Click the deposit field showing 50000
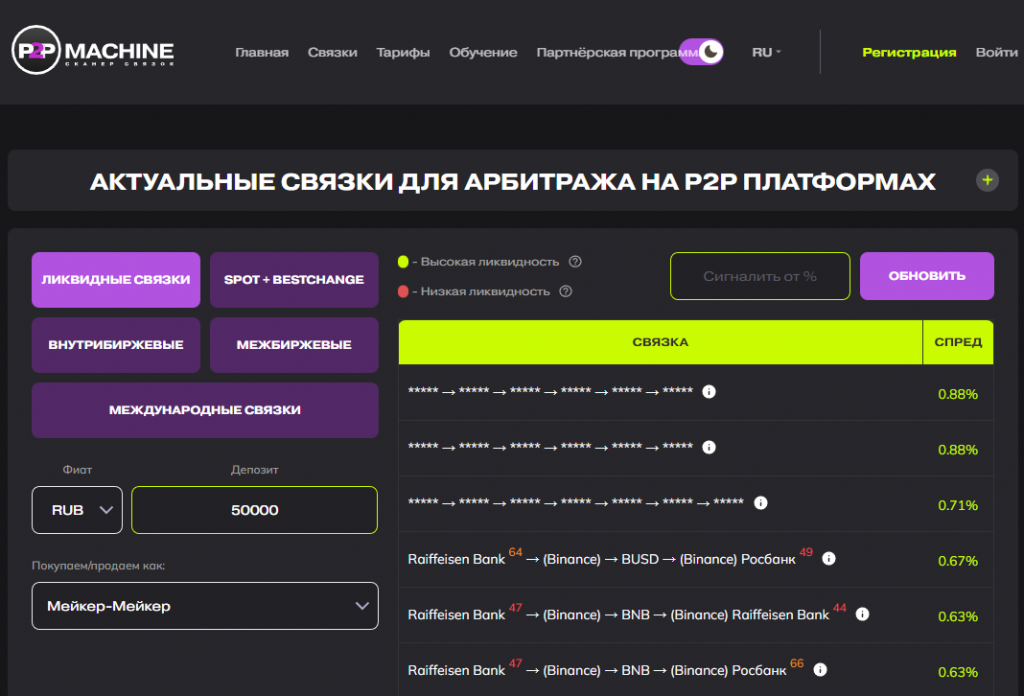The image size is (1024, 696). 255,510
